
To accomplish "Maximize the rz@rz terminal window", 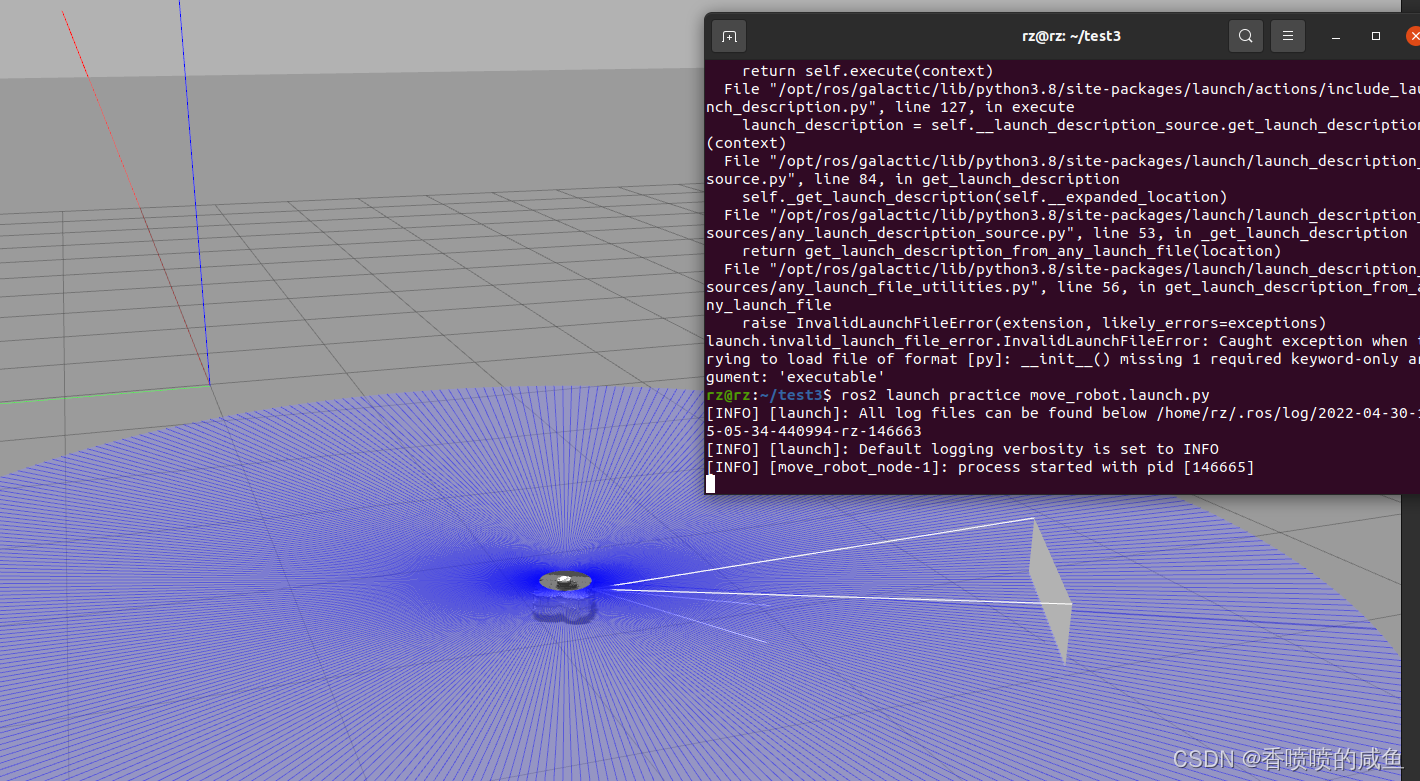I will click(1376, 36).
